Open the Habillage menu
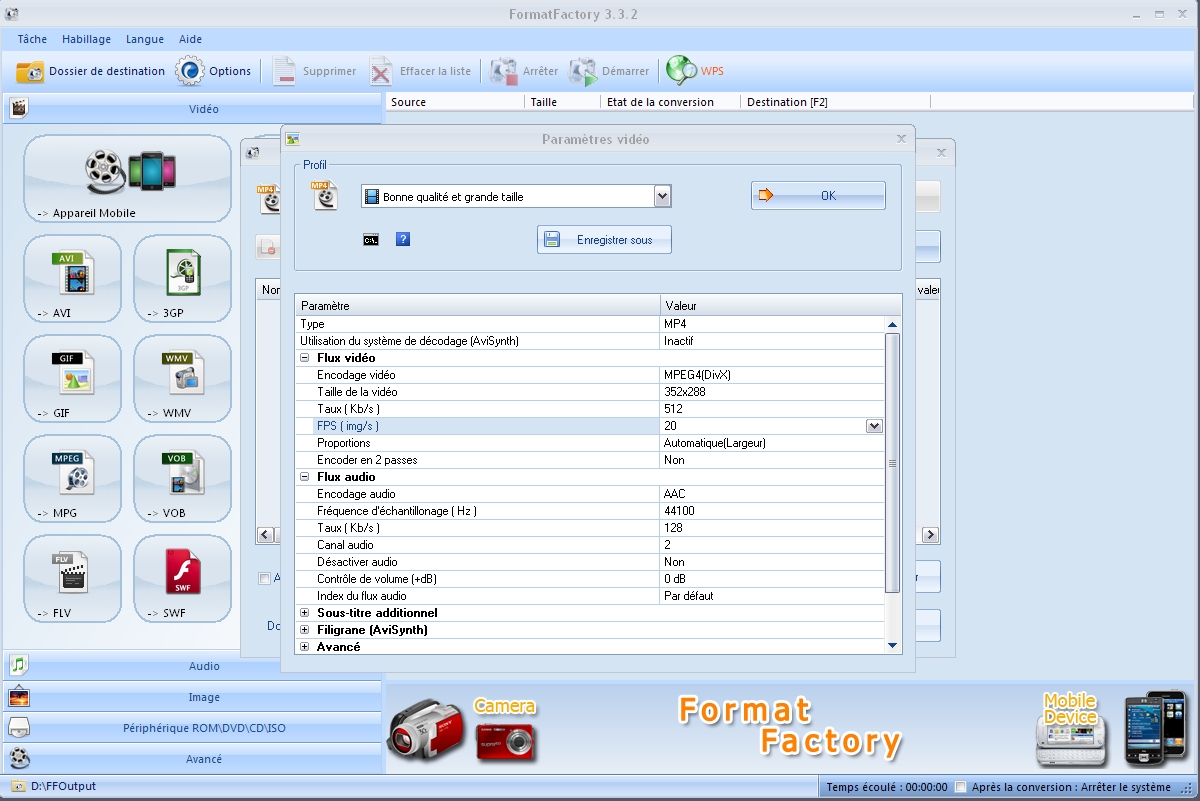Image resolution: width=1200 pixels, height=801 pixels. 86,39
